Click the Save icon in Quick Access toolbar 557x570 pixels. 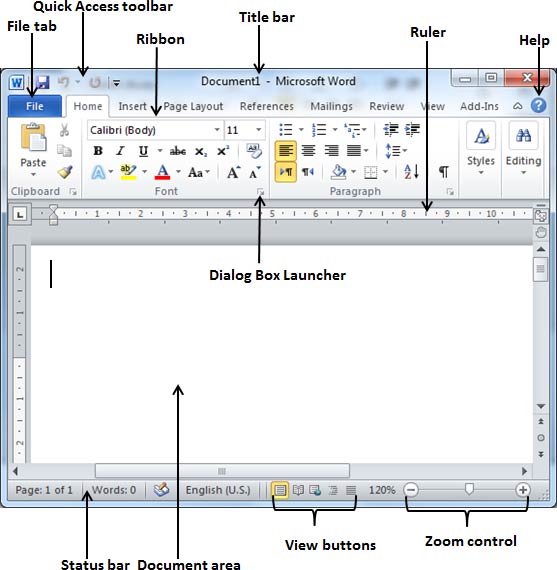[x=43, y=83]
